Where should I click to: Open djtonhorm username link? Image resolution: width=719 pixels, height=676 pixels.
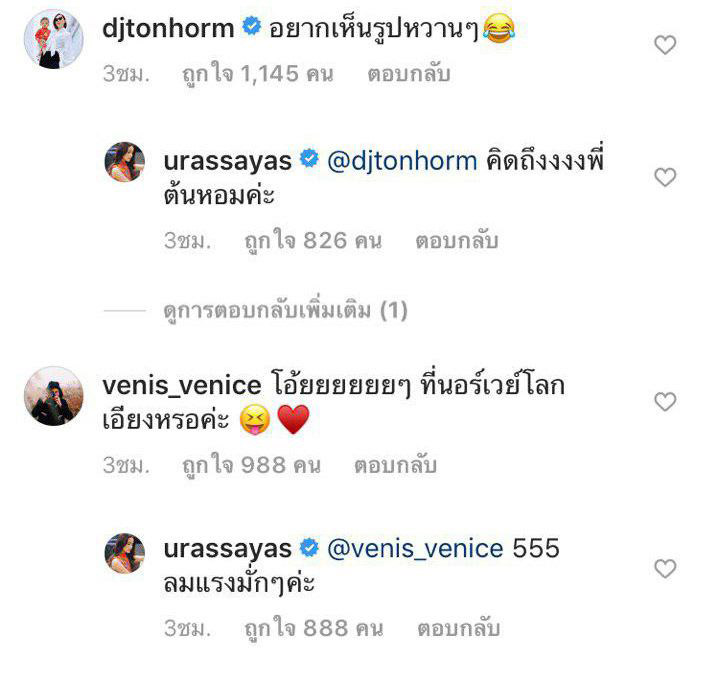tap(168, 28)
